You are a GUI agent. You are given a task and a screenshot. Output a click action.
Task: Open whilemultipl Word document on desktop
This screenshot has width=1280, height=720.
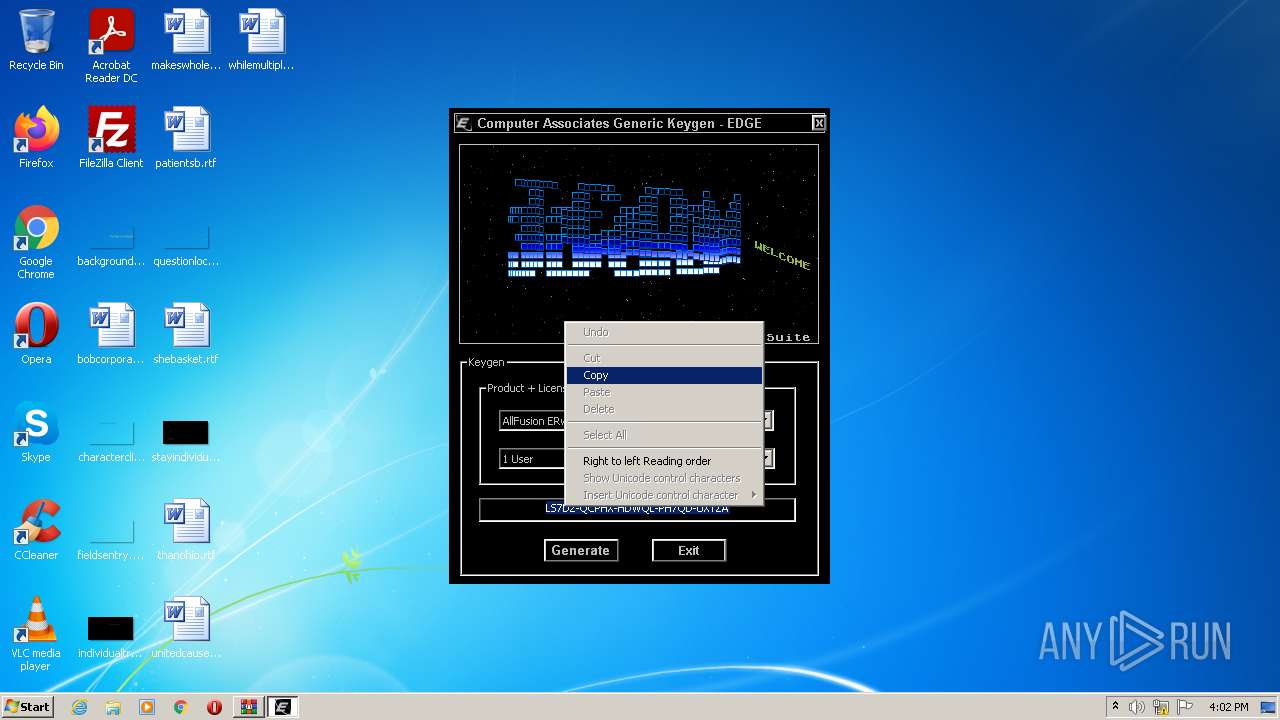coord(261,40)
